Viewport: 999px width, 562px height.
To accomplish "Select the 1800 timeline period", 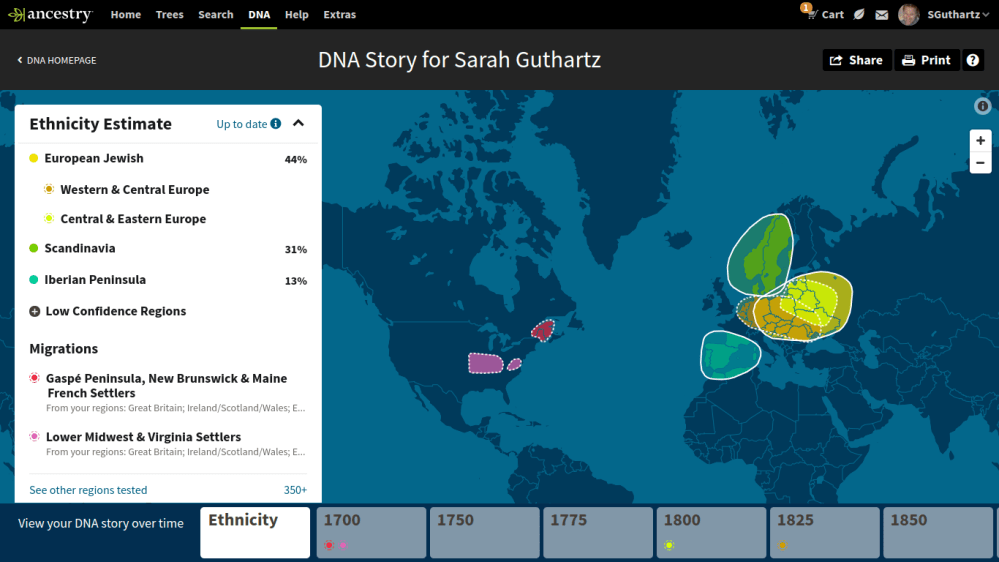I will click(710, 532).
